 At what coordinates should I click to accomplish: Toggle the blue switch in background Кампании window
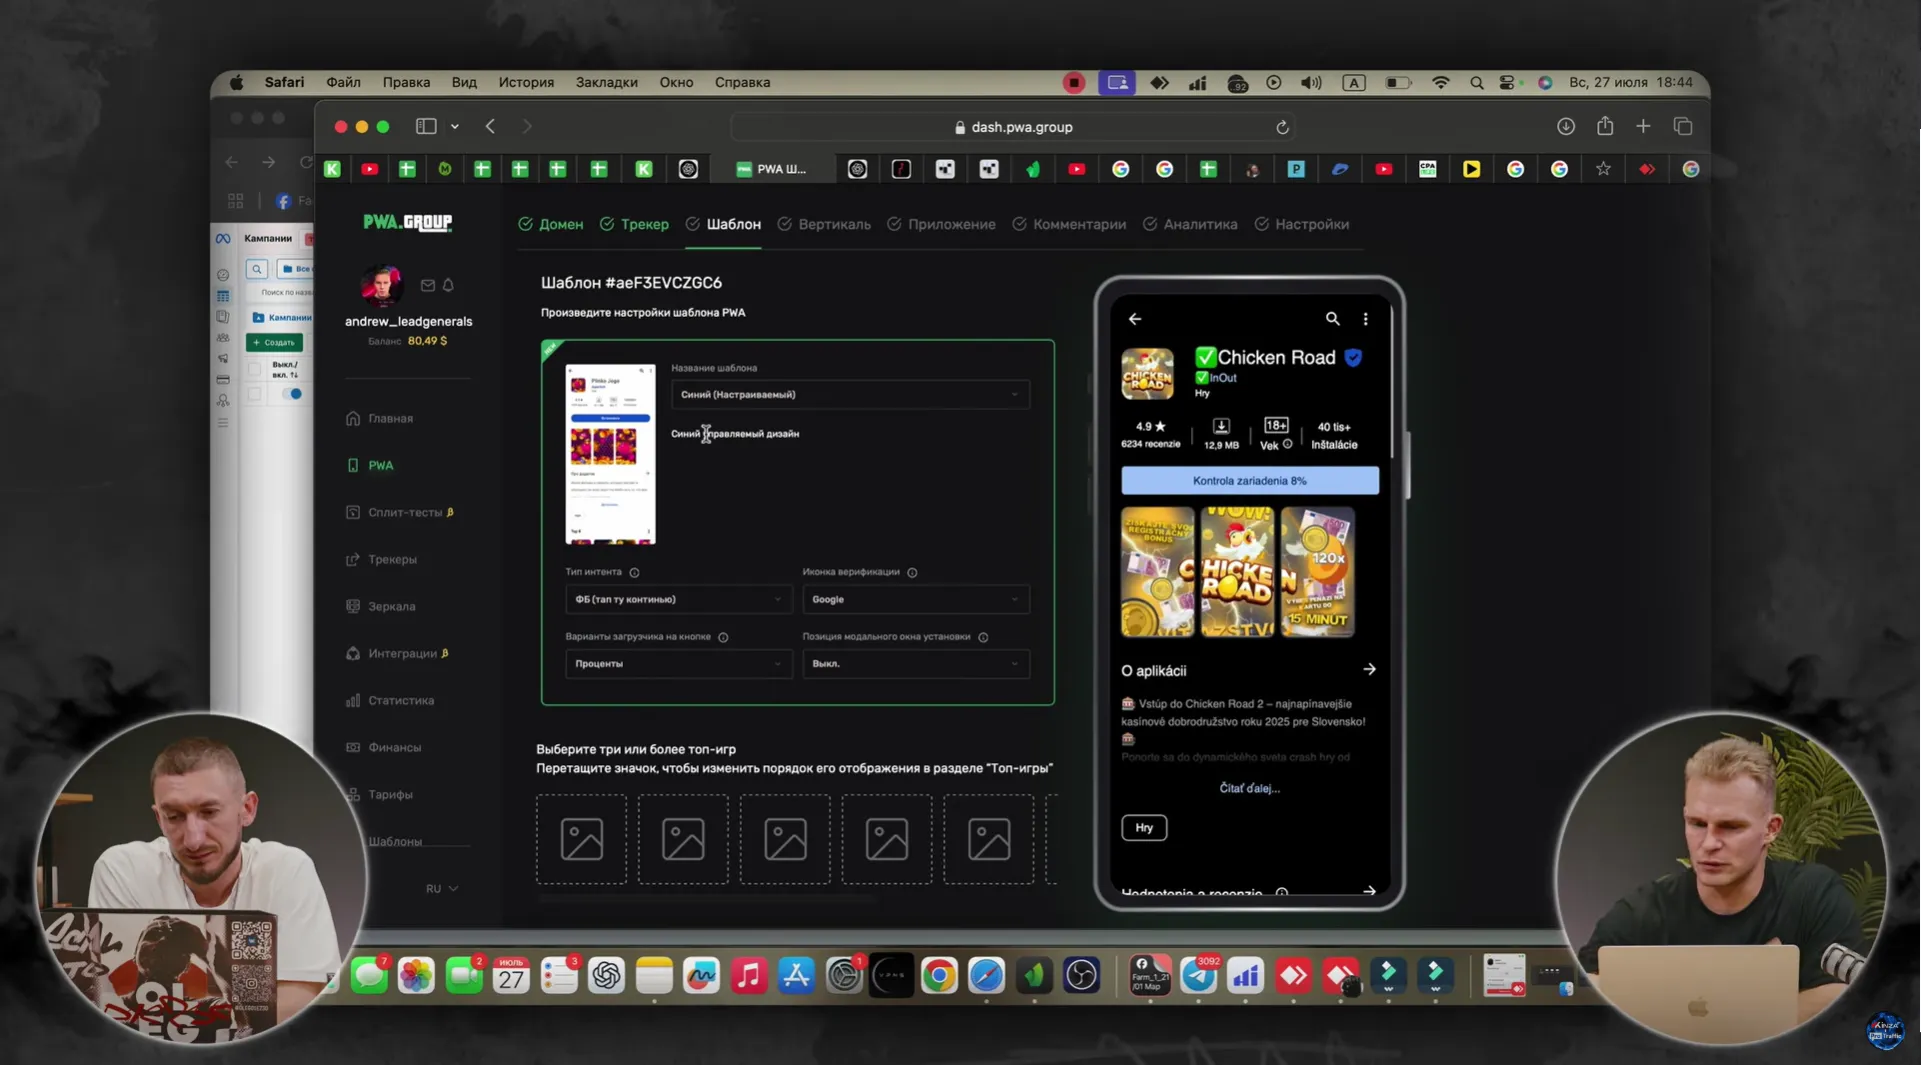tap(292, 394)
